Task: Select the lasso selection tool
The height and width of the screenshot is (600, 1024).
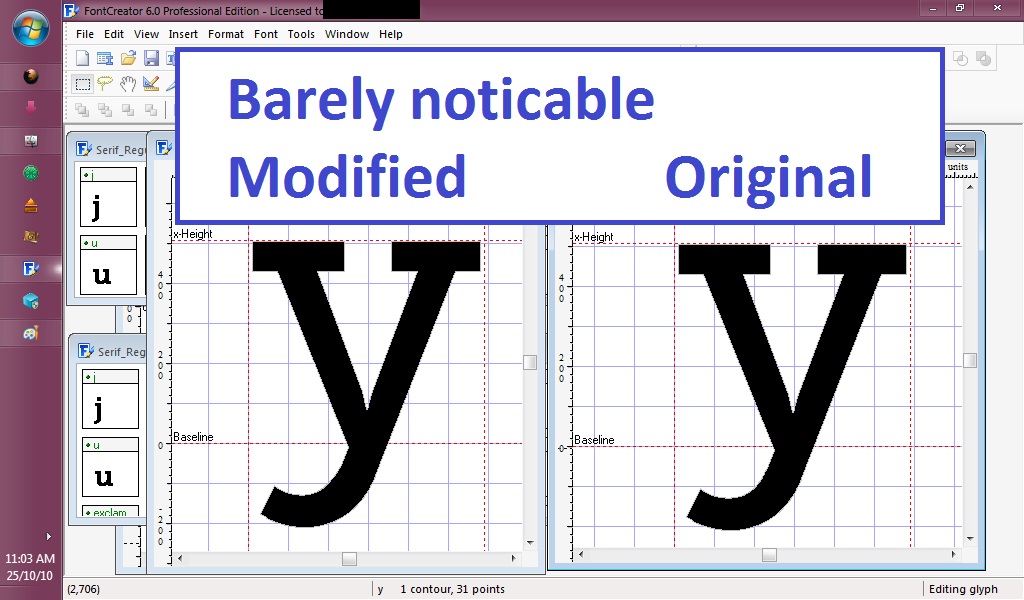Action: (104, 83)
